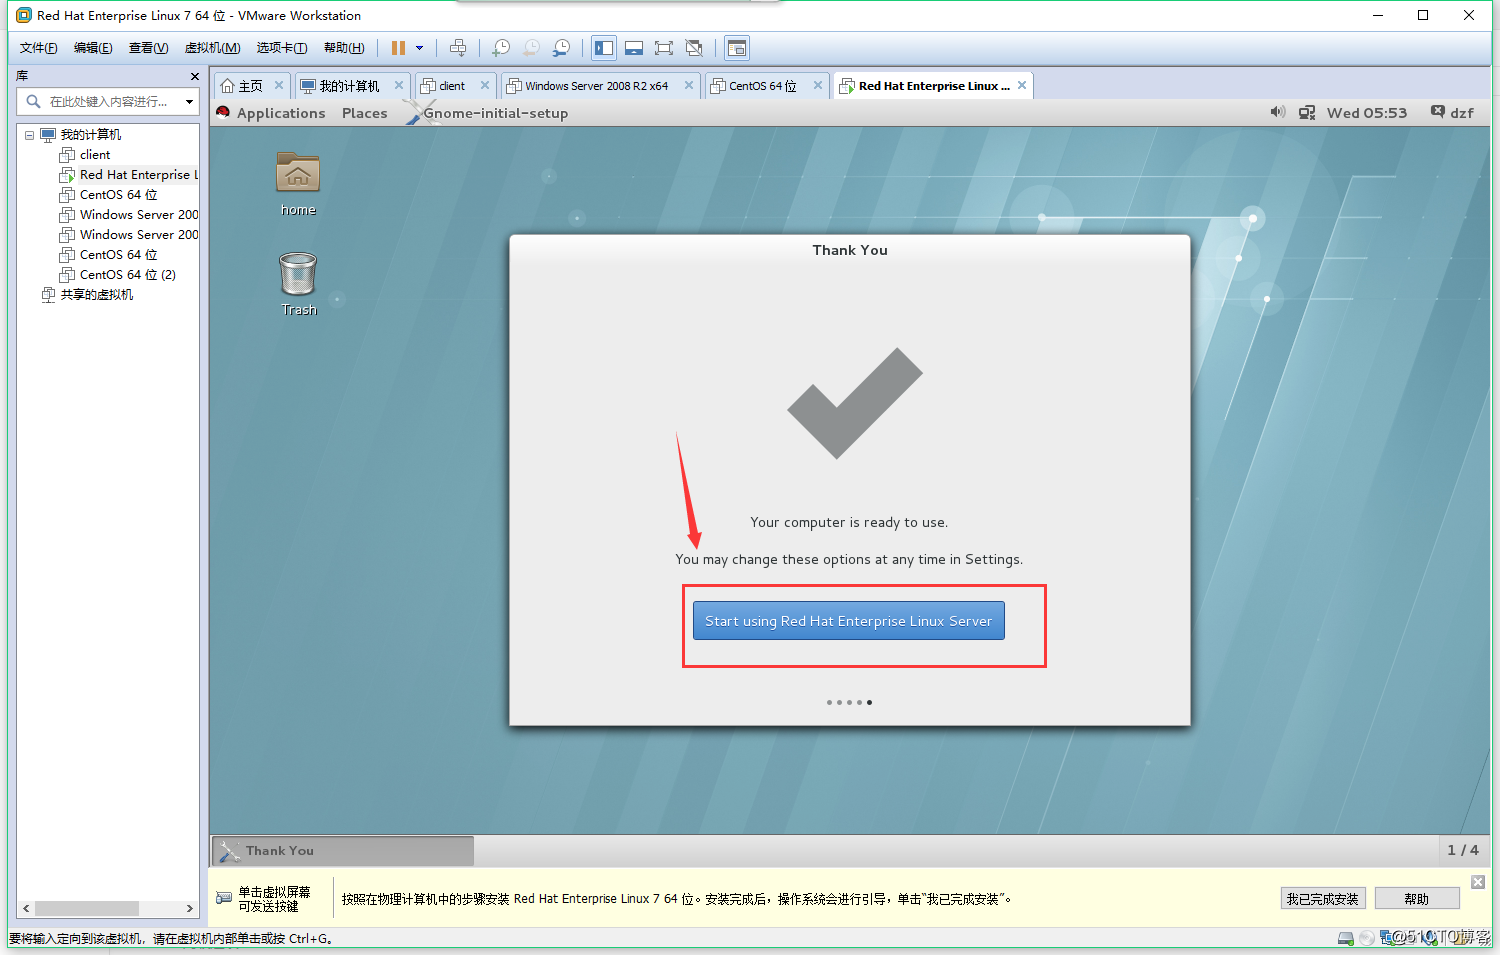Toggle the library sidebar view
This screenshot has height=955, width=1500.
[604, 48]
